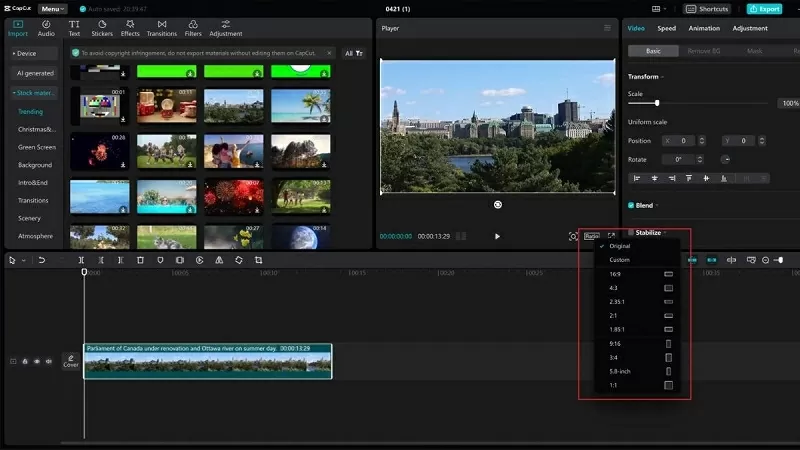Uncheck the Blend checkbox
Image resolution: width=800 pixels, height=450 pixels.
coord(631,205)
